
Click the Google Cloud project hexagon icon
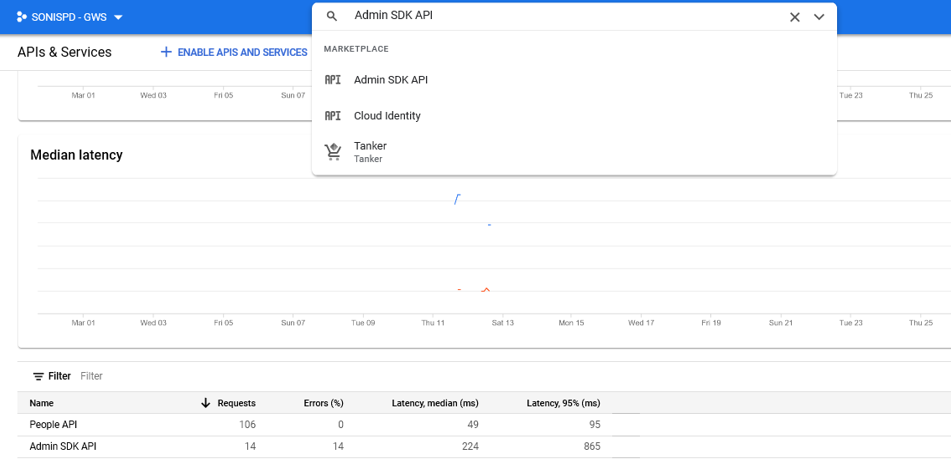pyautogui.click(x=21, y=17)
